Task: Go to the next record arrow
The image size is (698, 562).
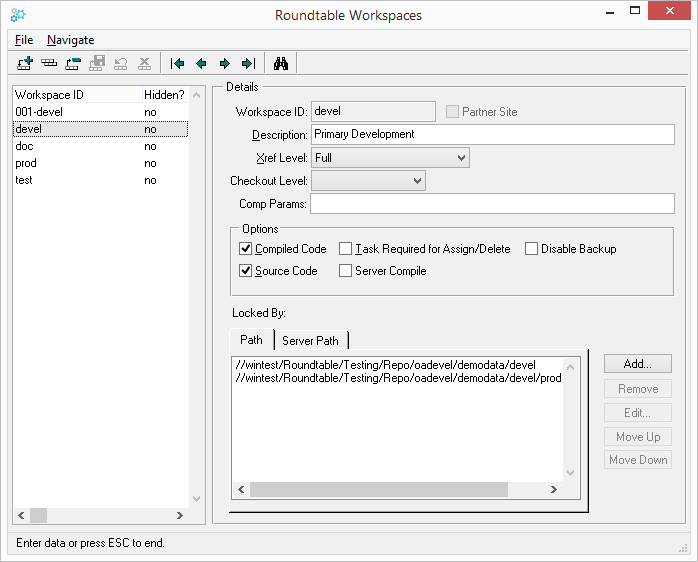Action: (225, 64)
